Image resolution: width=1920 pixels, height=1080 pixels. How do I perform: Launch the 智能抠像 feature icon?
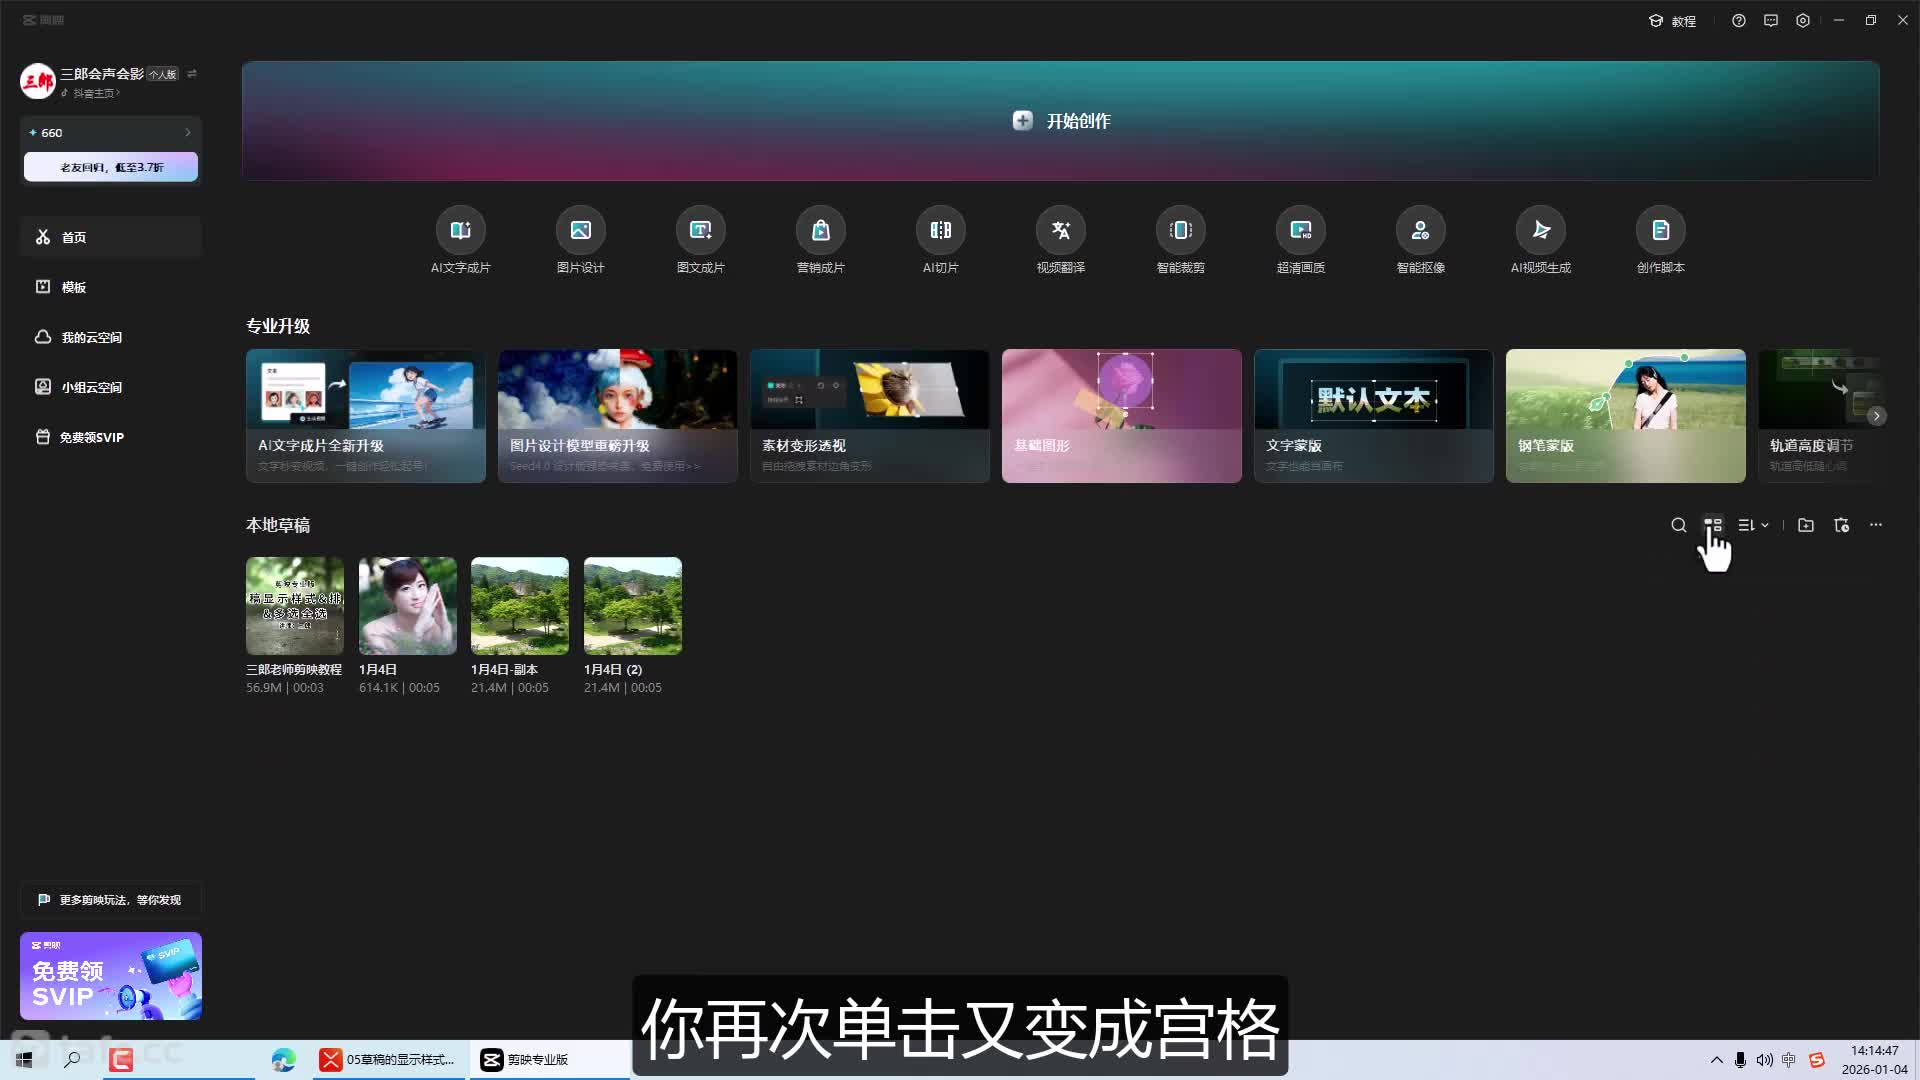pyautogui.click(x=1420, y=231)
